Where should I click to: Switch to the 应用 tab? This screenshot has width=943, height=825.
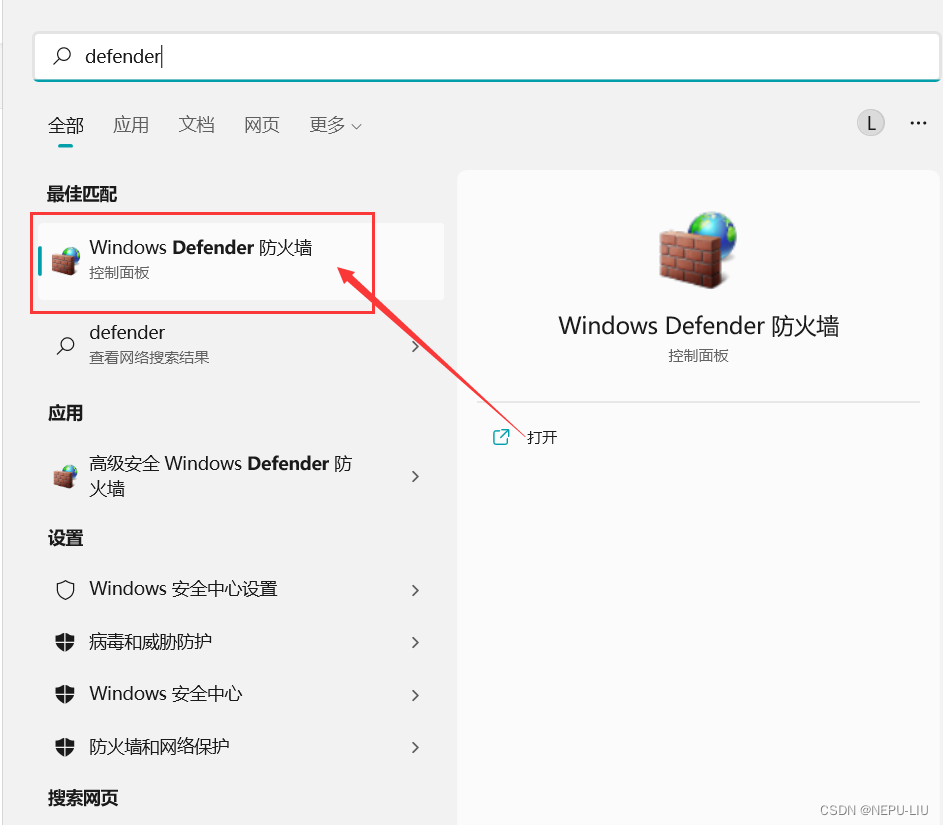(131, 125)
